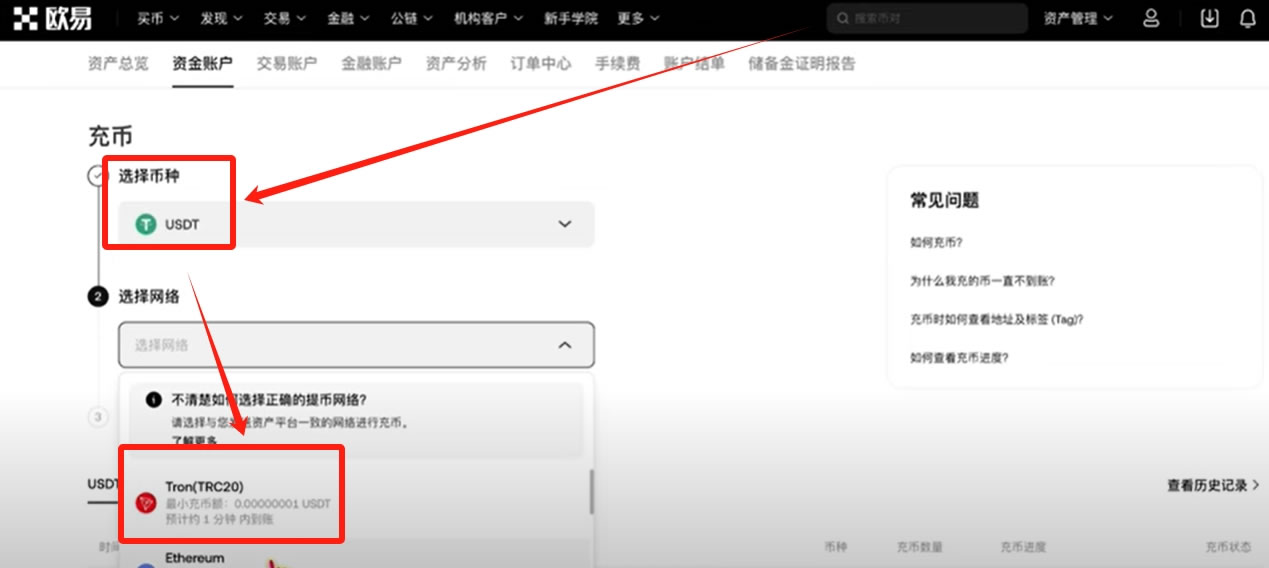Focus the market search field
The height and width of the screenshot is (568, 1269).
tap(927, 18)
